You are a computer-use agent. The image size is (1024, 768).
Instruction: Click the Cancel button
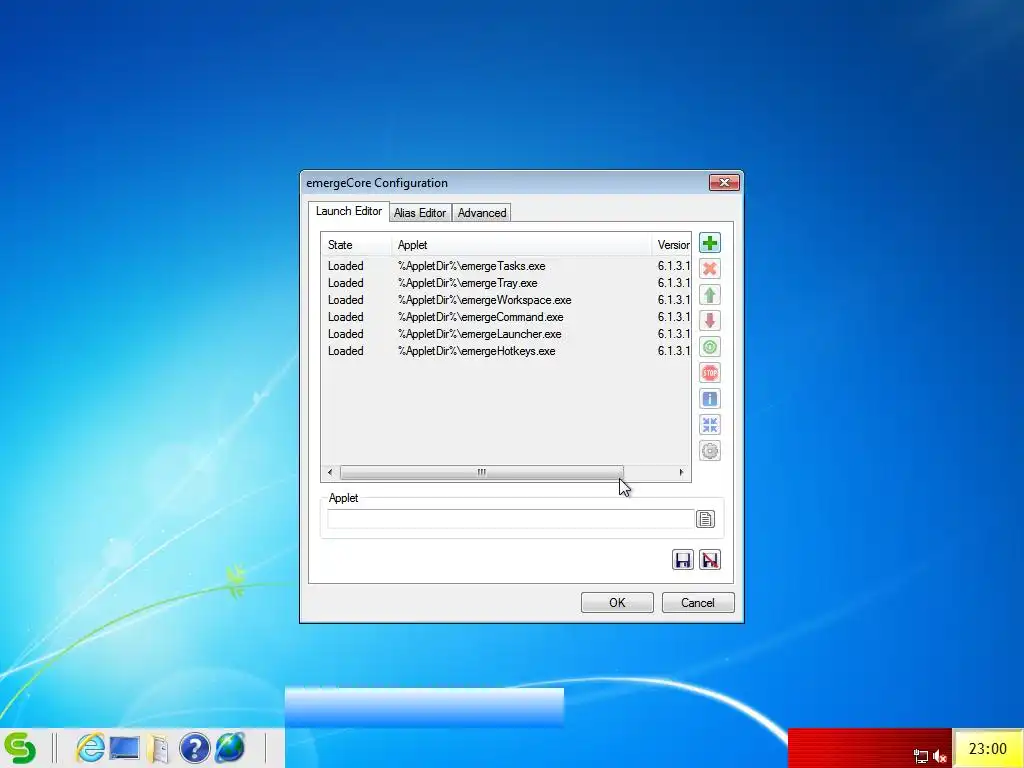(x=698, y=603)
